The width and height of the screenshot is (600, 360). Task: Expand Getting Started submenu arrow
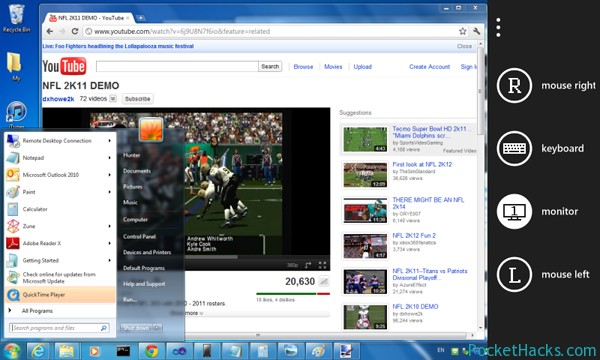click(109, 260)
